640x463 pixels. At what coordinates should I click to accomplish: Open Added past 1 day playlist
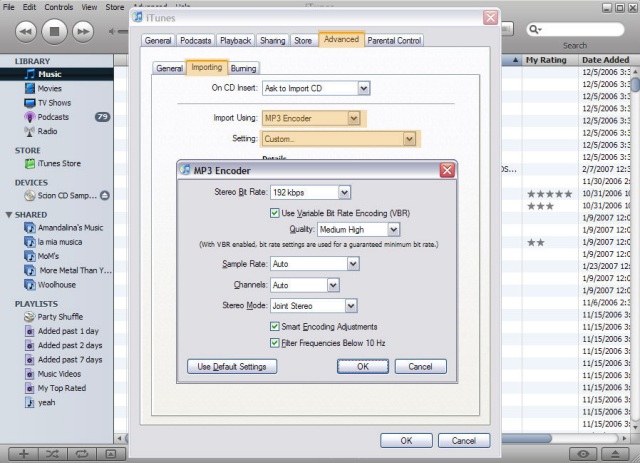pos(68,331)
